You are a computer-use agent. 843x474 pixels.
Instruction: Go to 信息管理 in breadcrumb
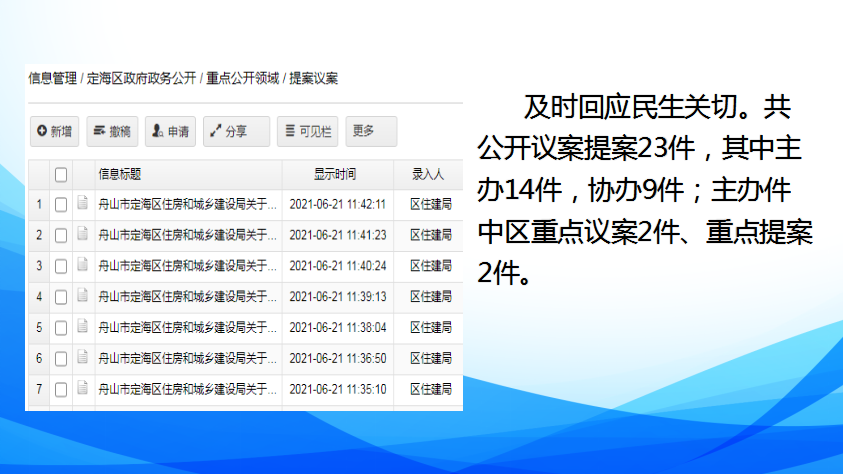click(x=52, y=77)
